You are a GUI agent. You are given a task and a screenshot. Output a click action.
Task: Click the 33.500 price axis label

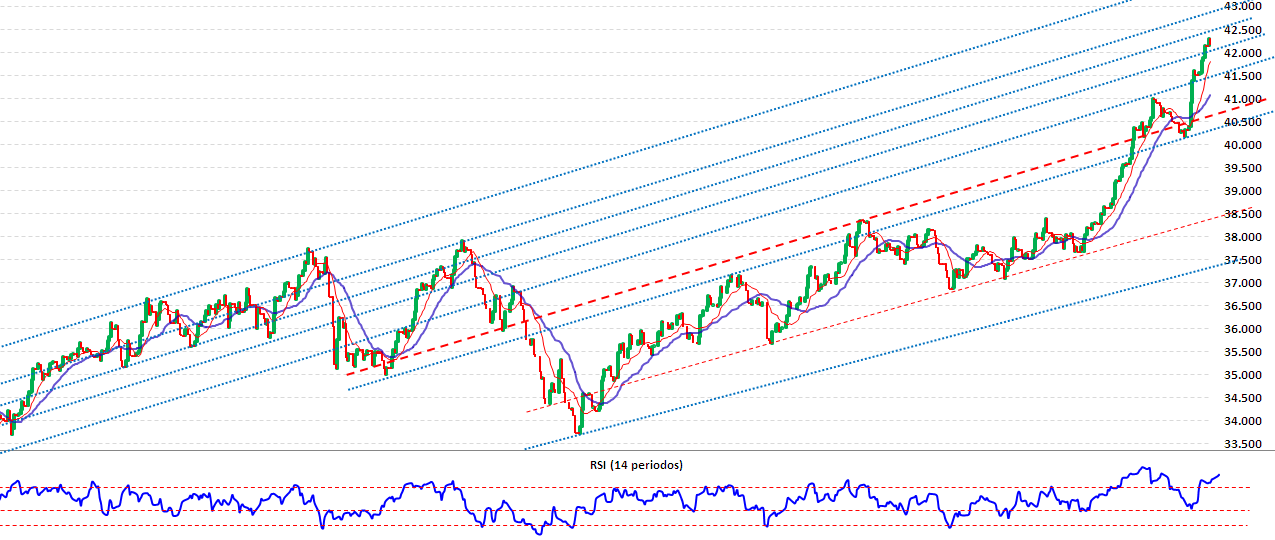click(1245, 444)
